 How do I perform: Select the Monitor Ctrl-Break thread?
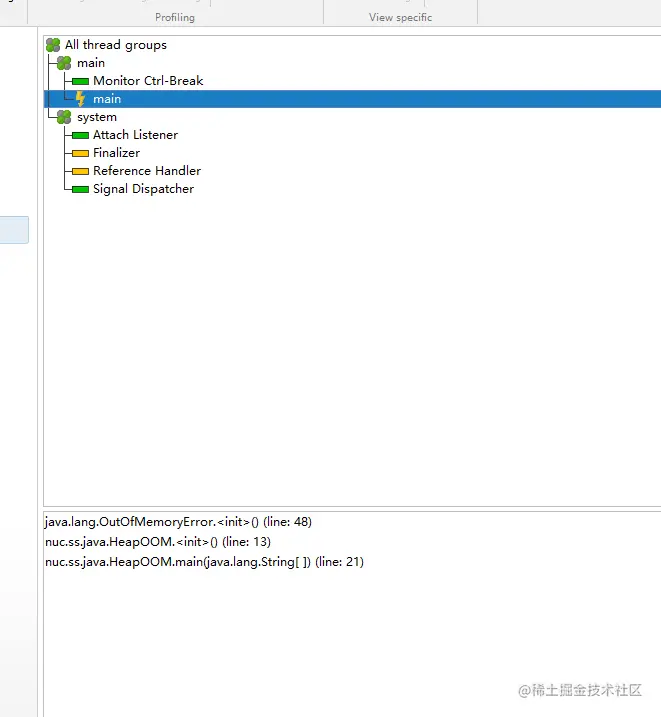[148, 81]
